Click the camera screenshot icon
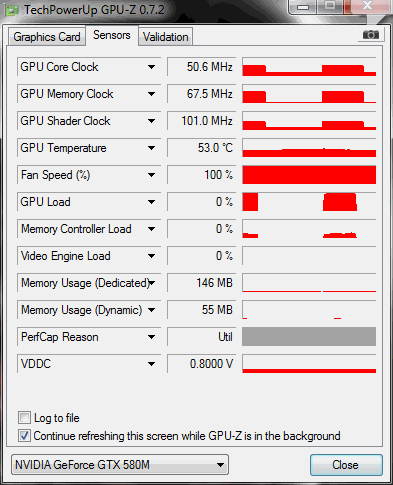Viewport: 393px width, 485px height. coord(371,35)
